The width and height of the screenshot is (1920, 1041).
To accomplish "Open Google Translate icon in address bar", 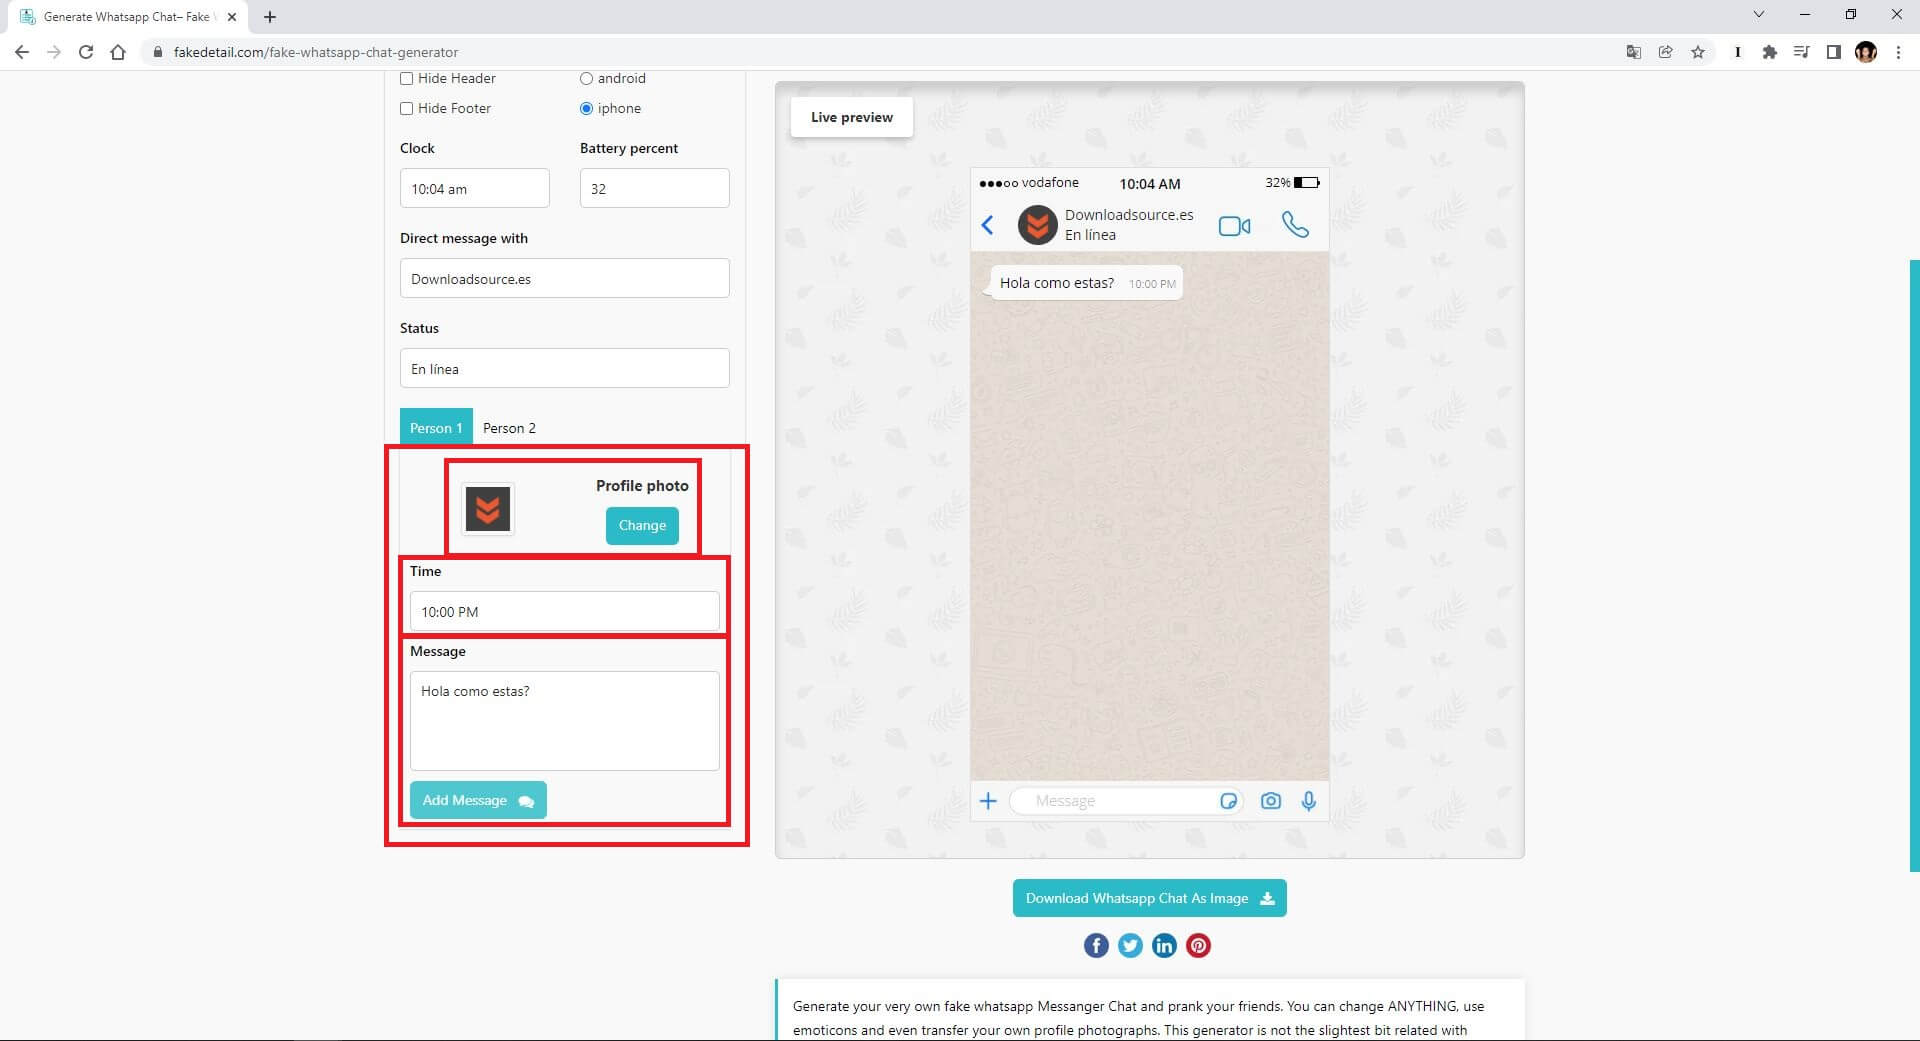I will (x=1634, y=52).
